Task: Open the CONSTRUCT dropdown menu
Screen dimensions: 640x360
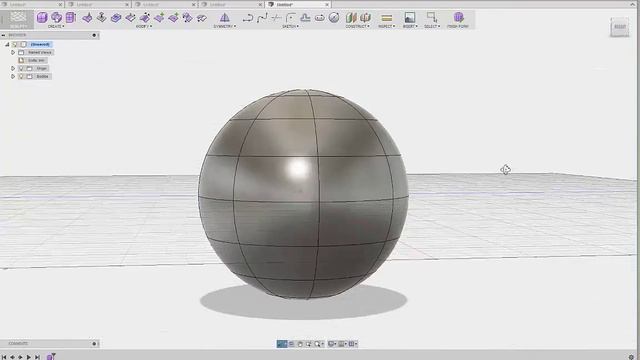Action: pyautogui.click(x=357, y=27)
